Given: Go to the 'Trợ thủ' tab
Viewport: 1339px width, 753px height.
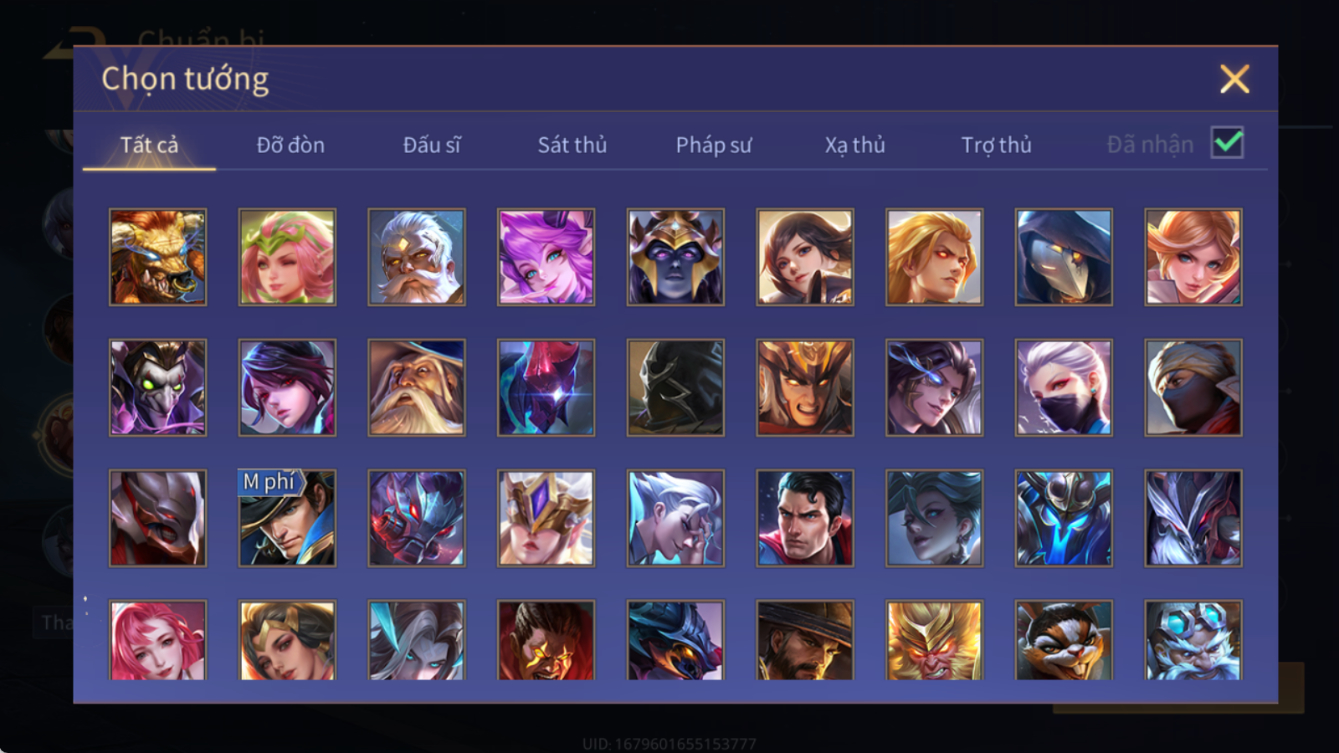Looking at the screenshot, I should pos(996,145).
